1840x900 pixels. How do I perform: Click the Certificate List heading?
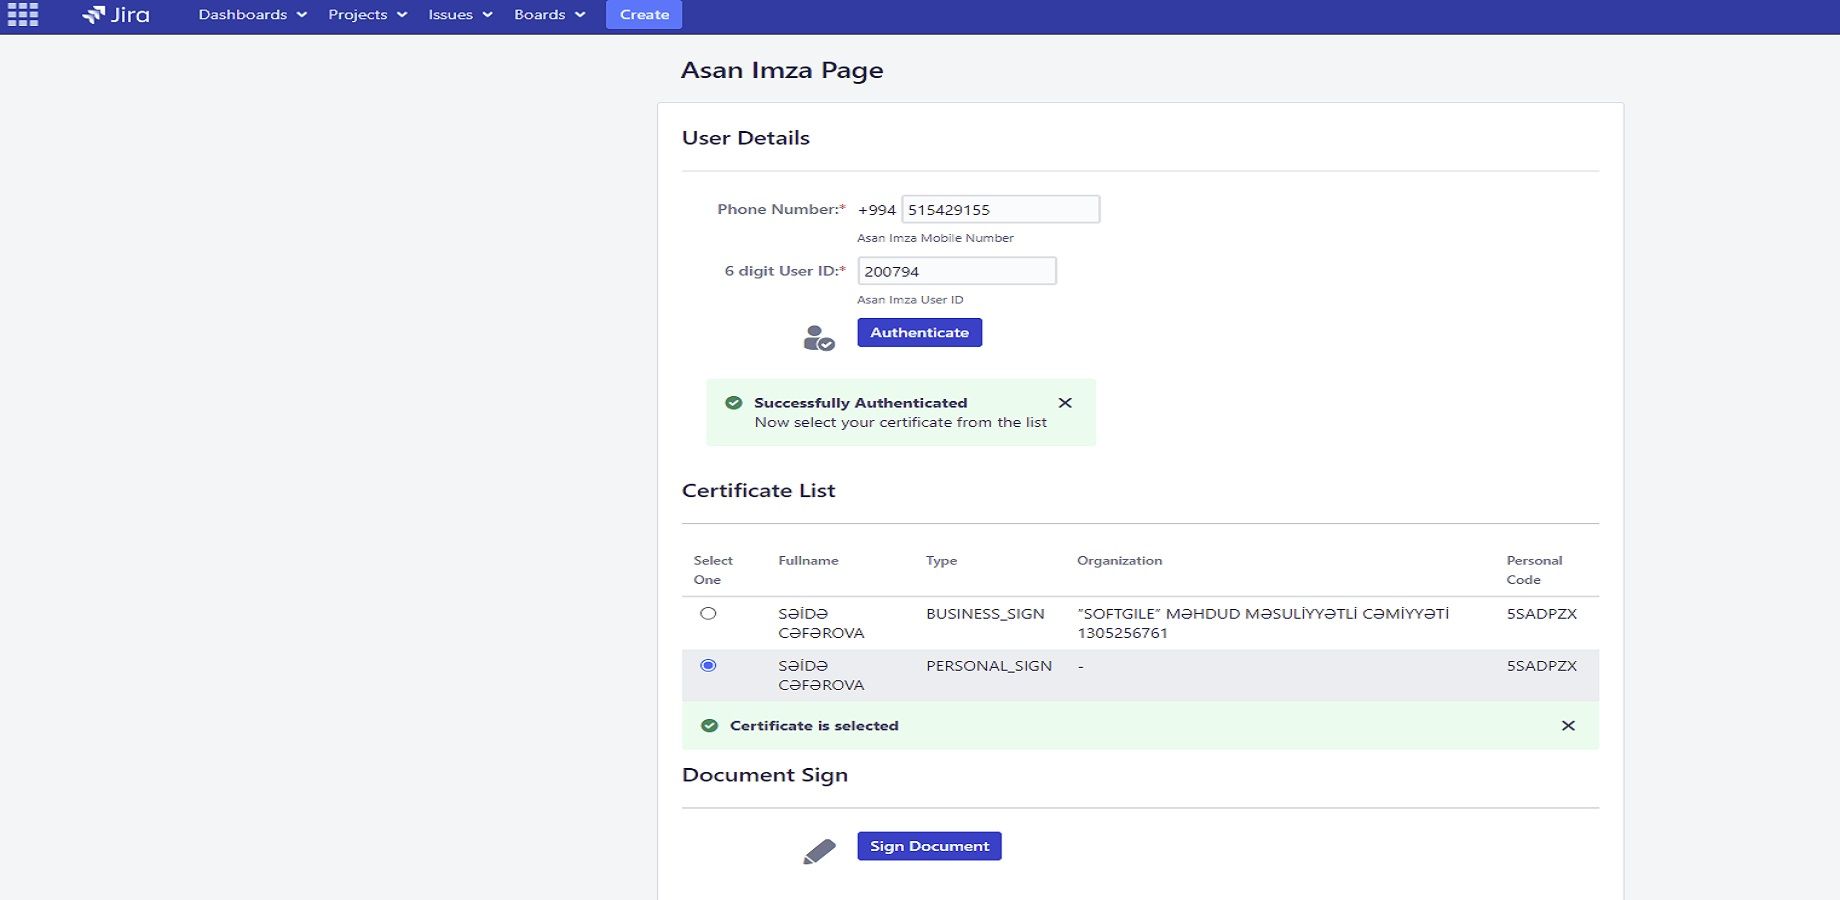[758, 491]
